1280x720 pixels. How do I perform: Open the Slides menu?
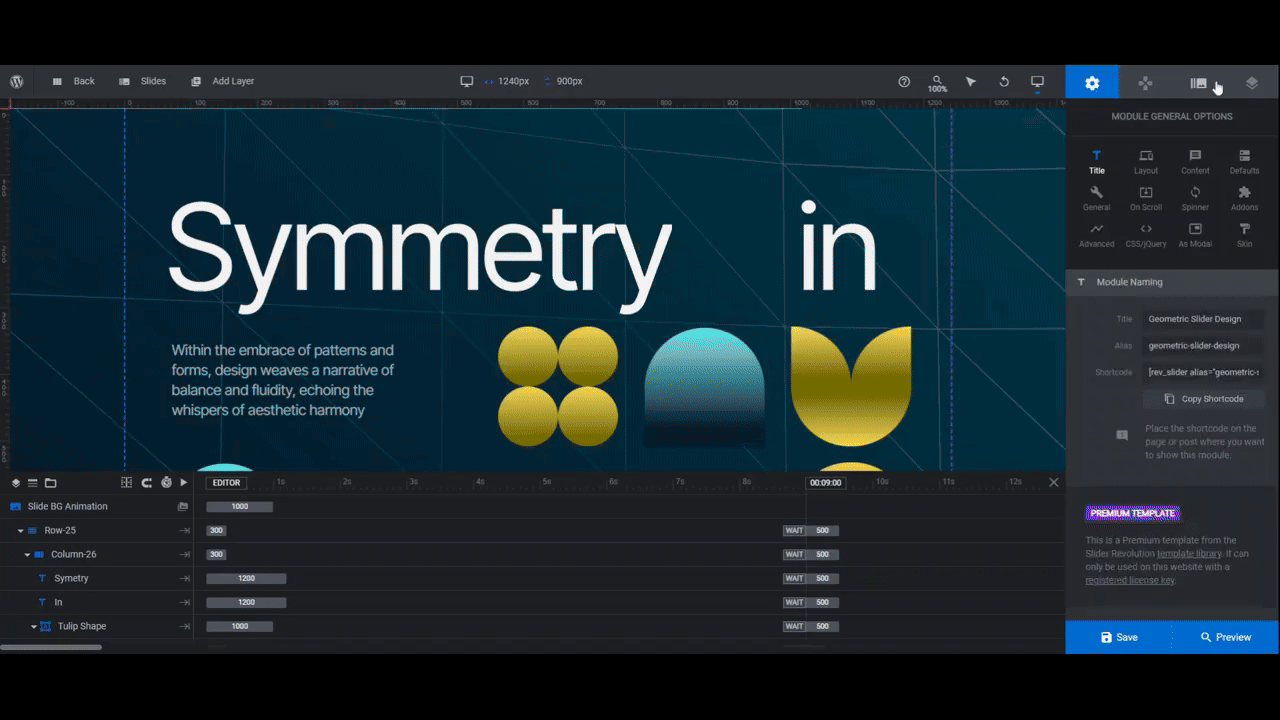coord(142,81)
